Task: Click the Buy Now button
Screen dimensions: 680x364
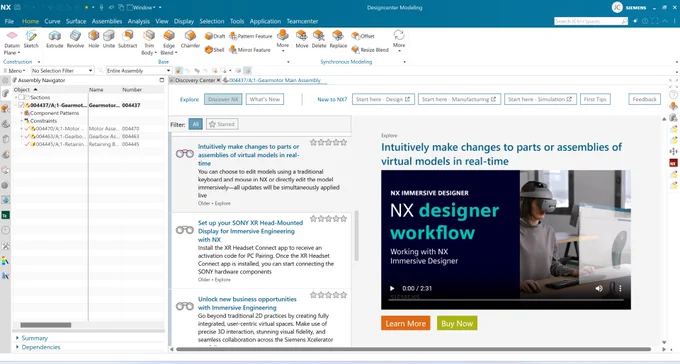Action: [457, 323]
